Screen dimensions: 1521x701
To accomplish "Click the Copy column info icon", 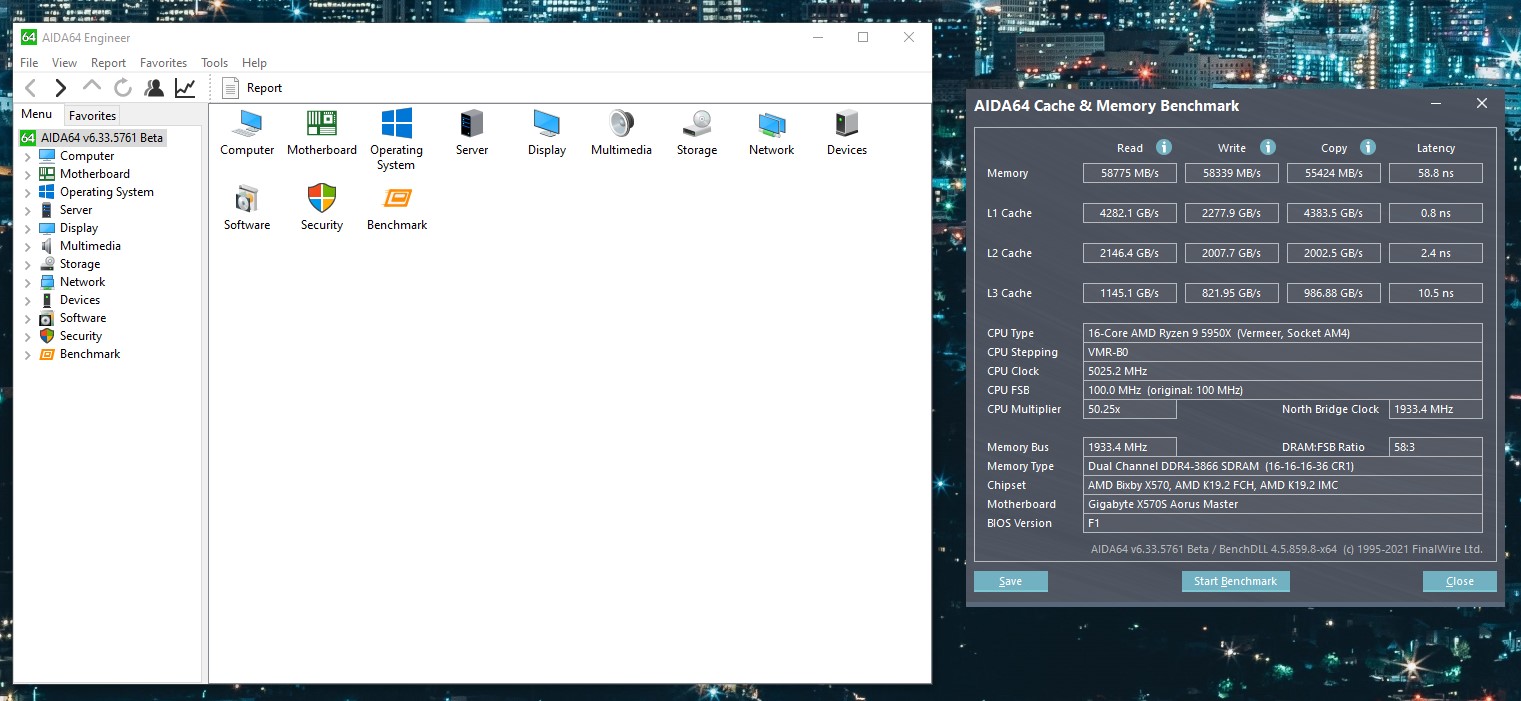I will click(x=1367, y=148).
